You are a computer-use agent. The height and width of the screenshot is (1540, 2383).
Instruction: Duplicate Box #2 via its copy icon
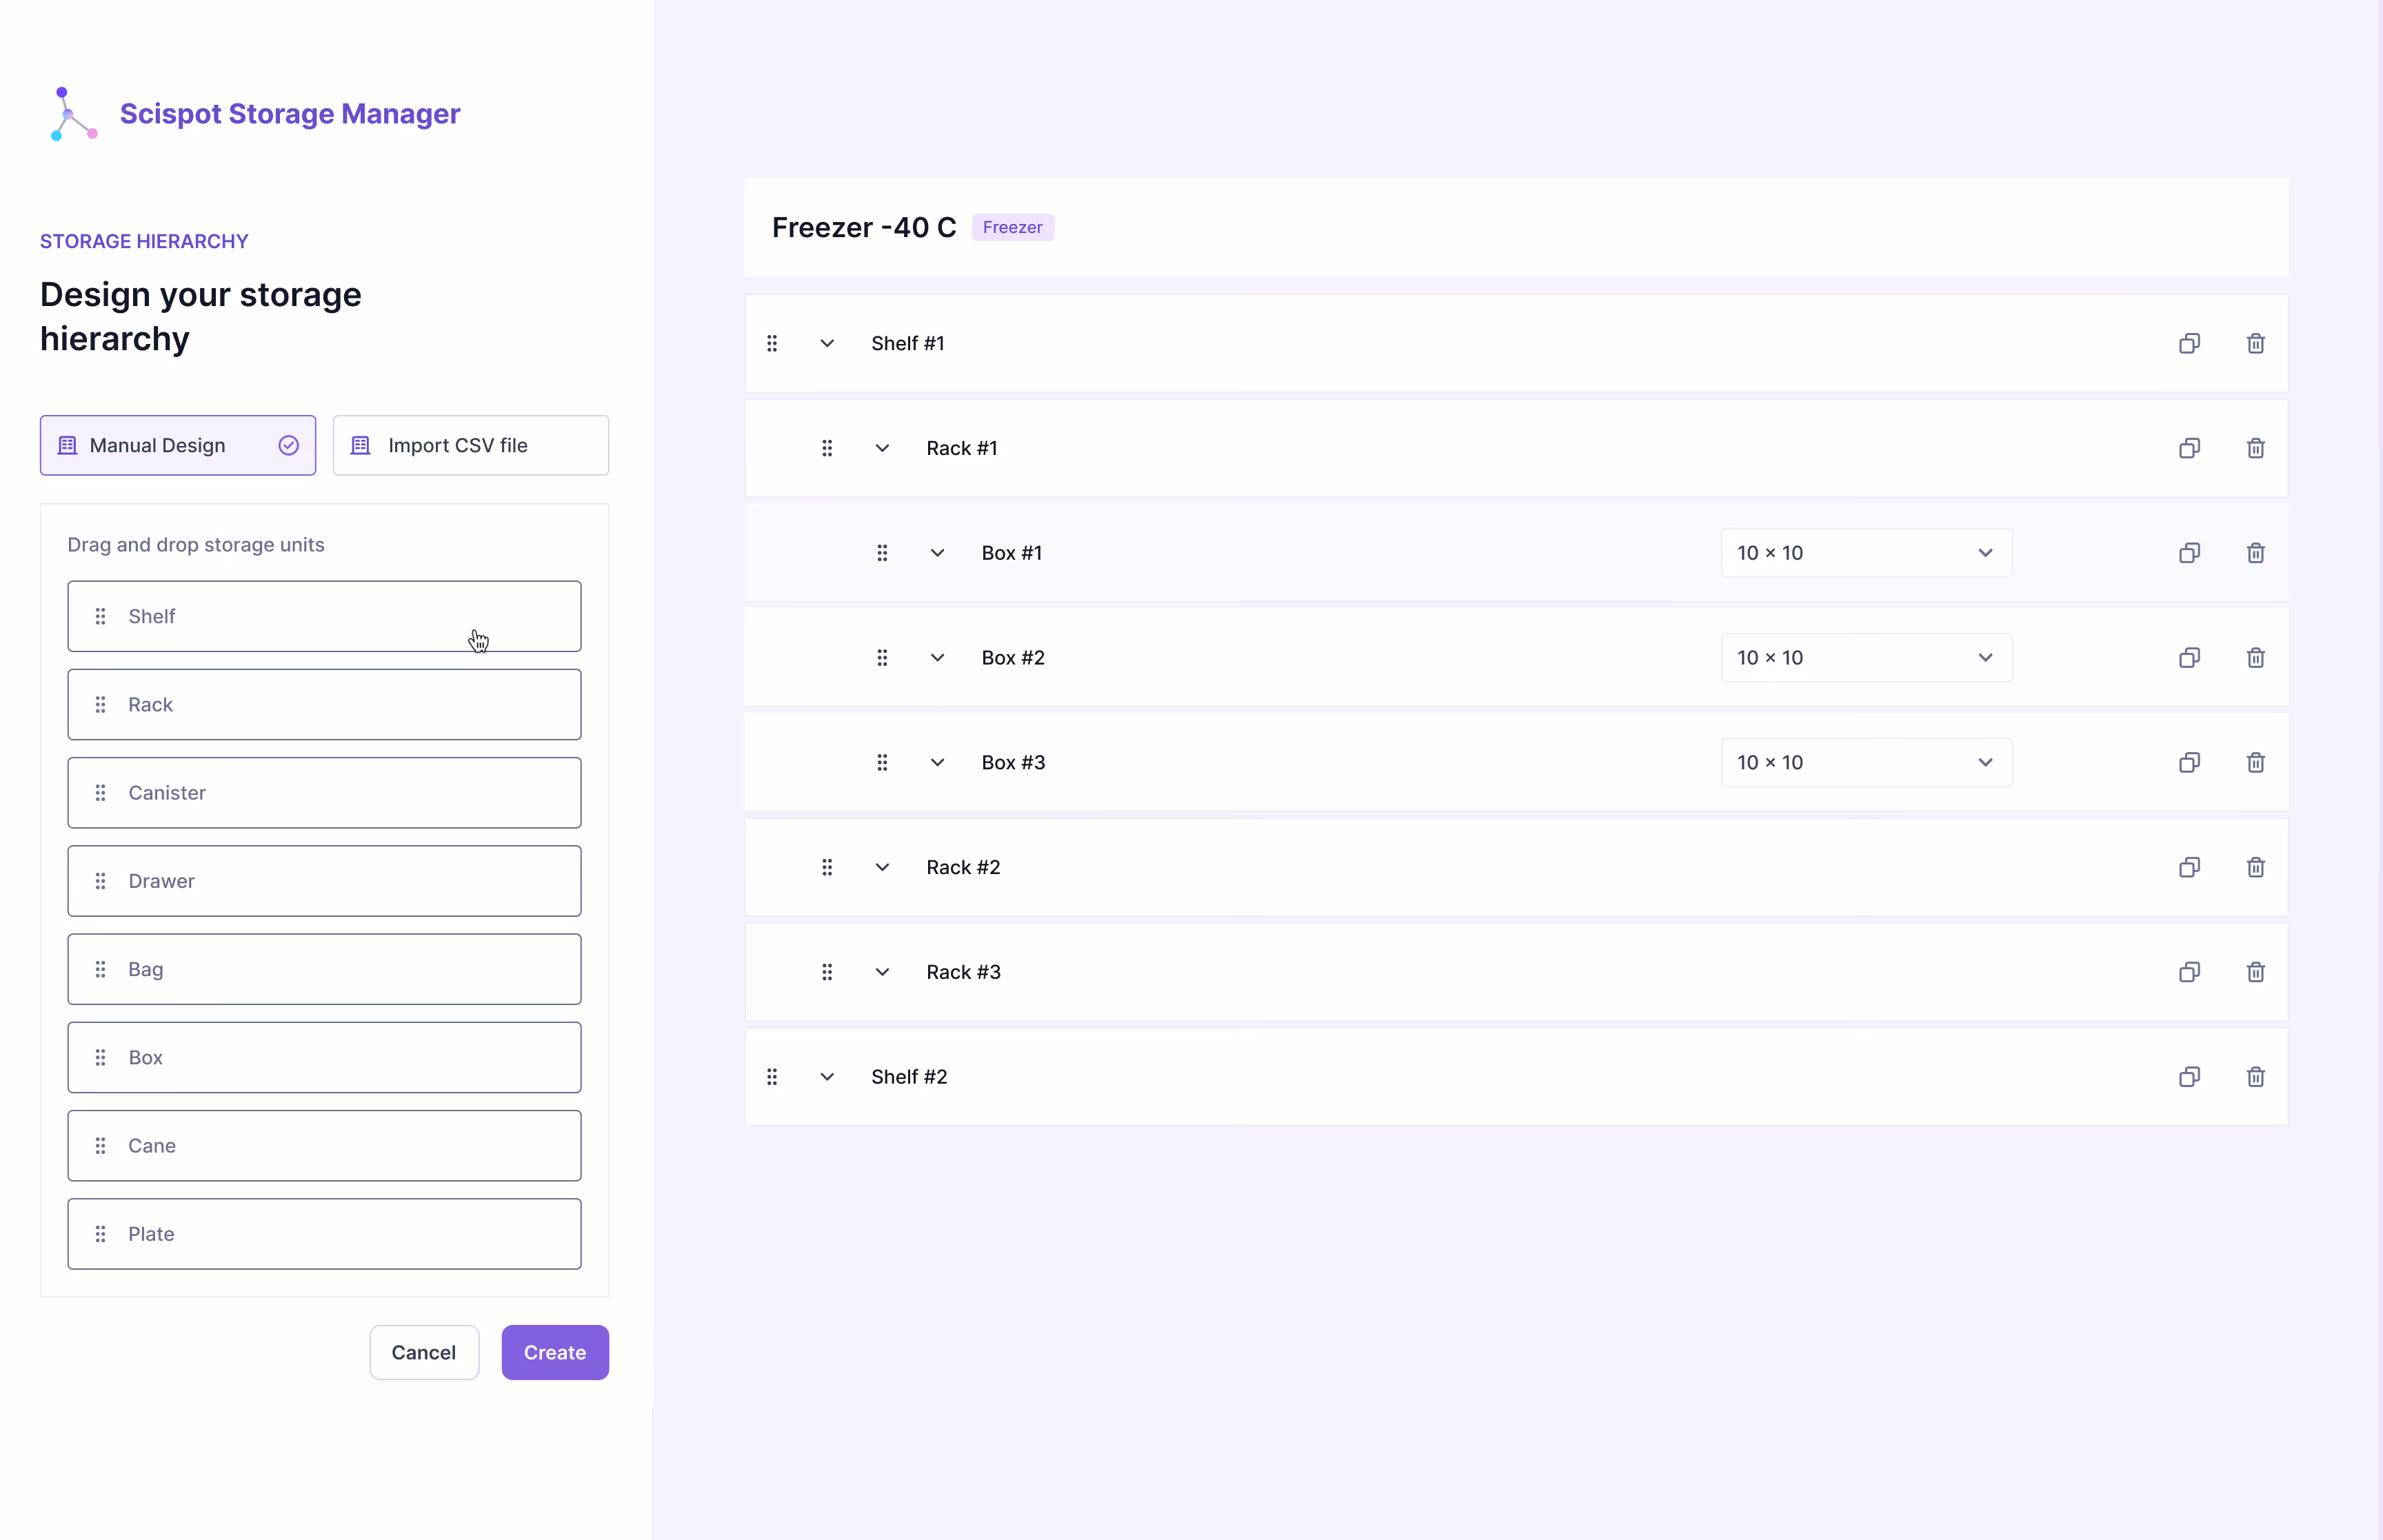tap(2189, 657)
